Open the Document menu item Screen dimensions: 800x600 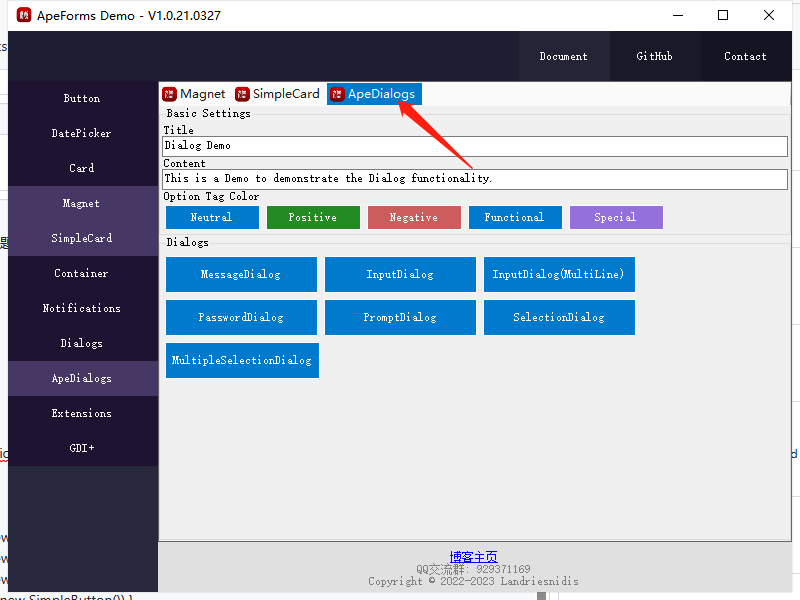pyautogui.click(x=563, y=56)
